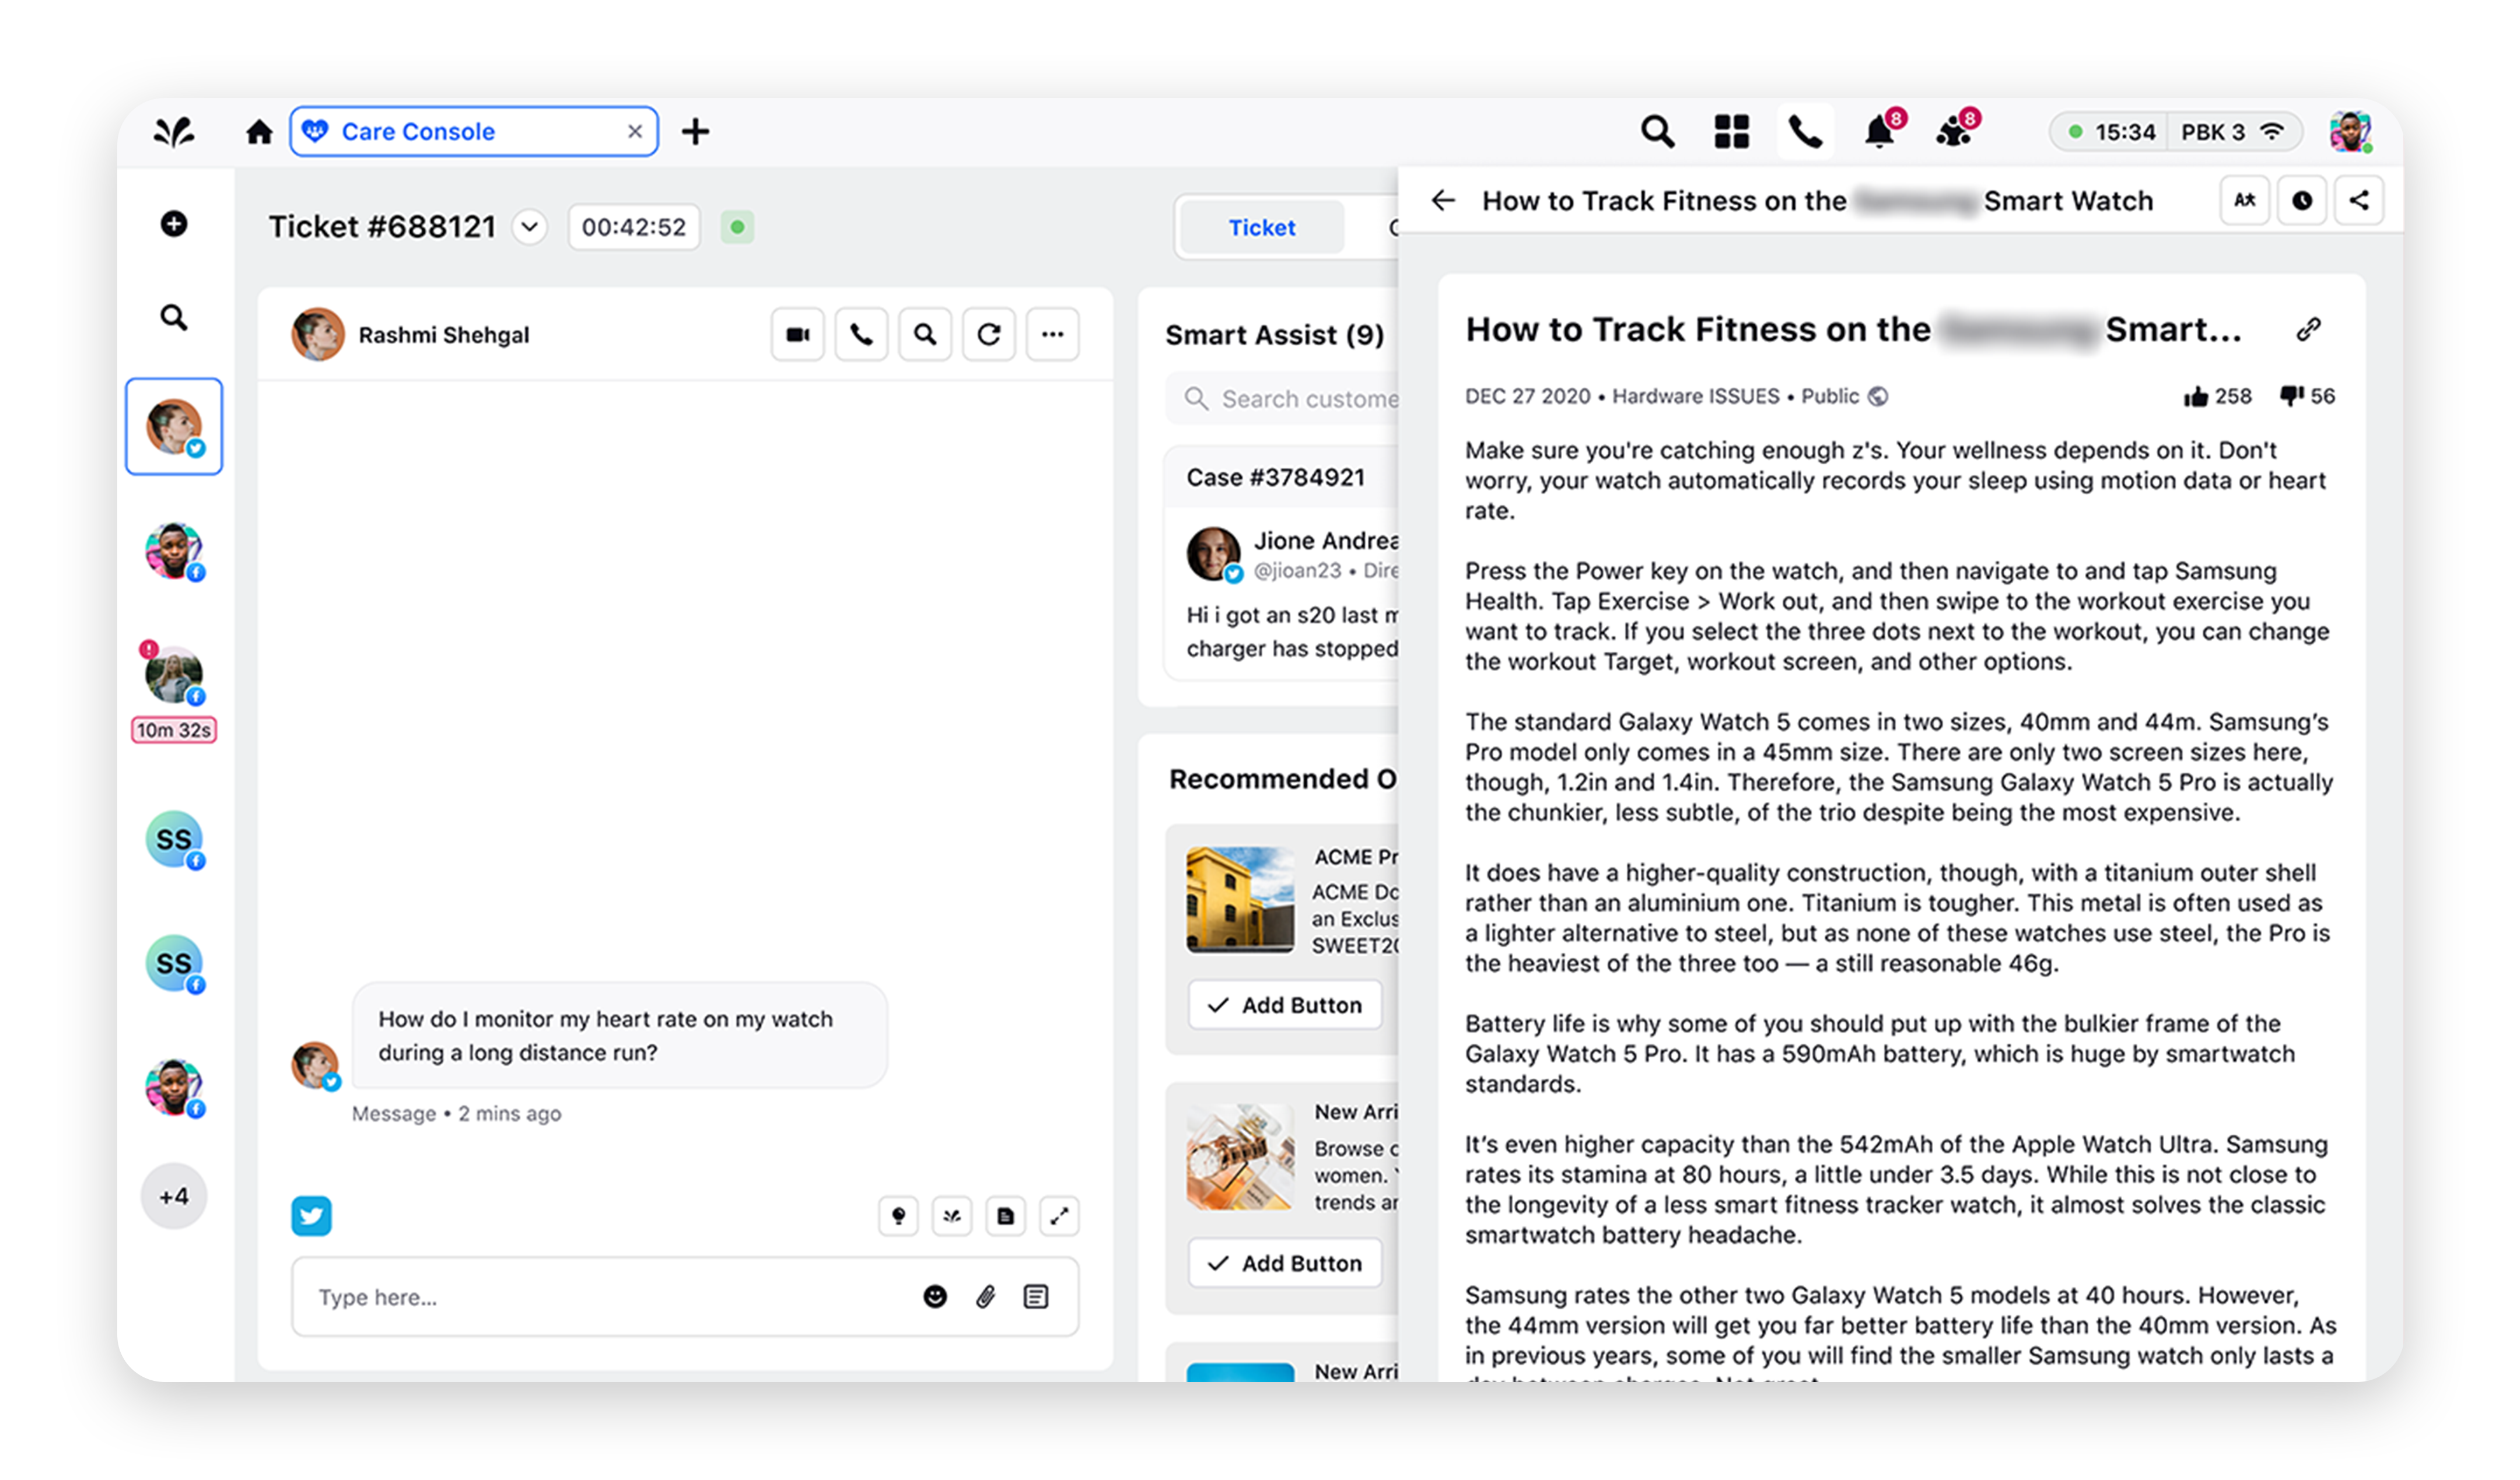Expand the overflow menu in the conversation header
Image resolution: width=2520 pixels, height=1480 pixels.
pyautogui.click(x=1052, y=334)
